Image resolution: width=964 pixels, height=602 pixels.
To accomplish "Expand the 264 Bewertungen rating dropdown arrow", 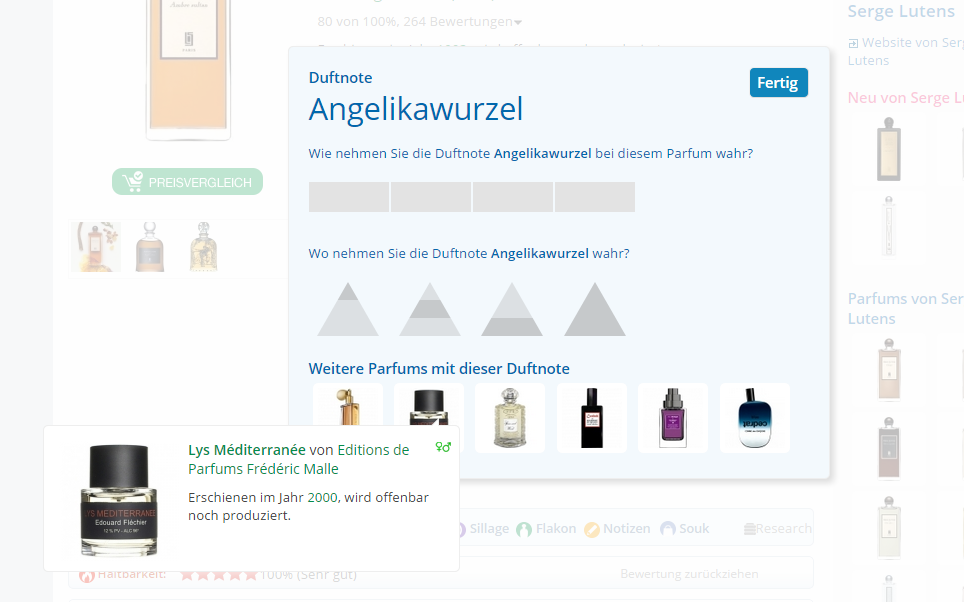I will [518, 23].
